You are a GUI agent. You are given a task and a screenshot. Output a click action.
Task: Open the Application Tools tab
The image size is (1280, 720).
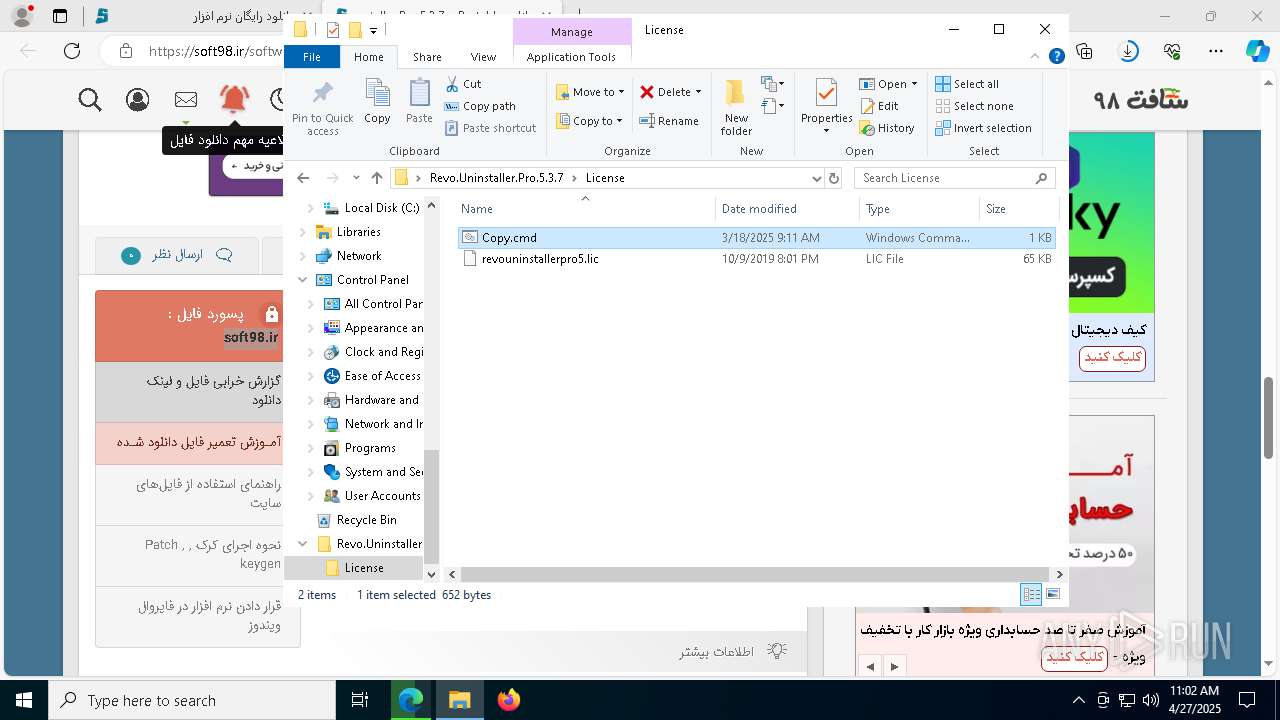tap(571, 57)
